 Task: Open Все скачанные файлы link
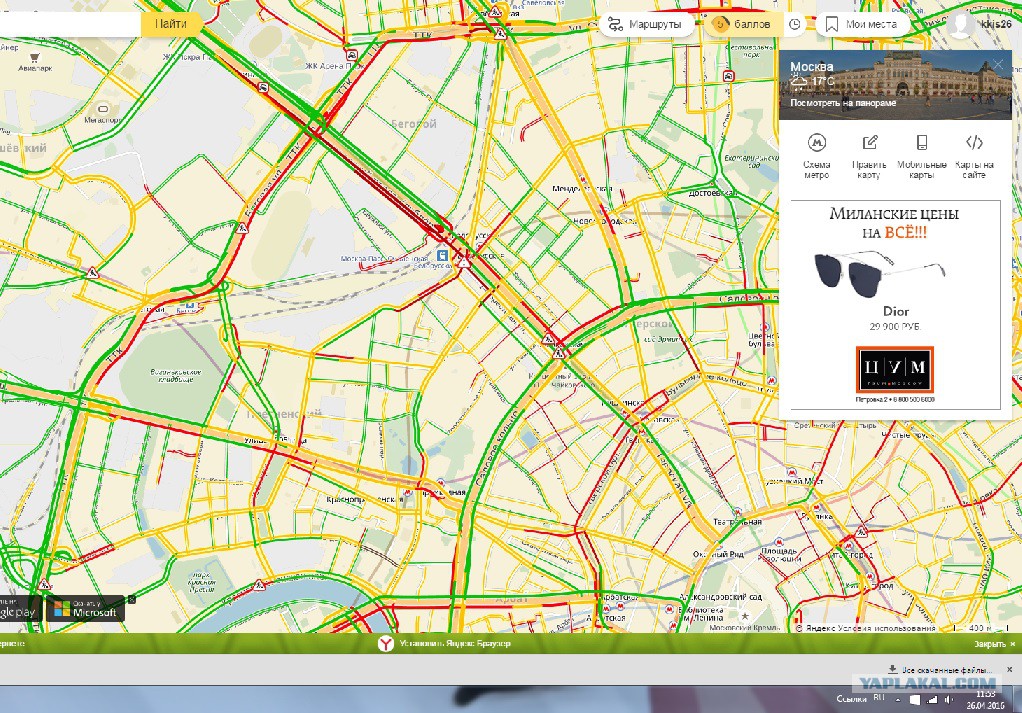tap(941, 669)
